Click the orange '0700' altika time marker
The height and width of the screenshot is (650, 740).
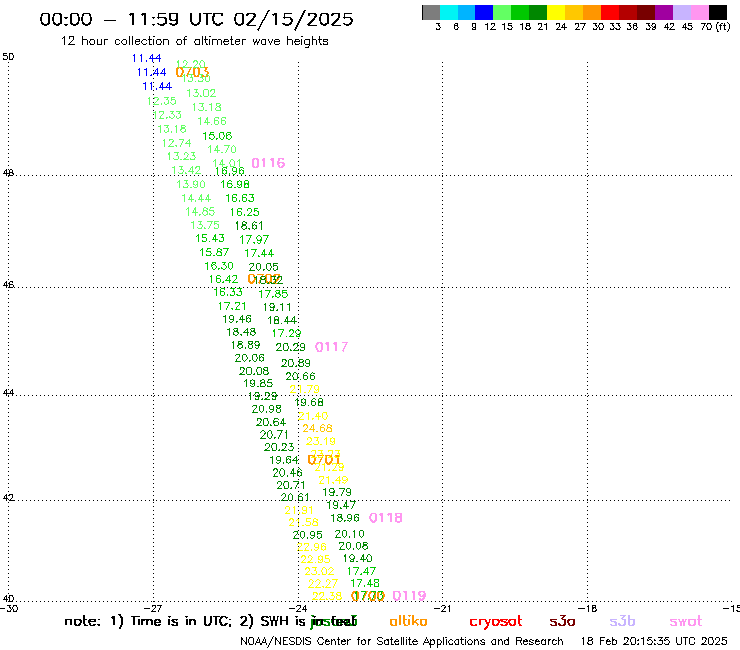pos(368,596)
